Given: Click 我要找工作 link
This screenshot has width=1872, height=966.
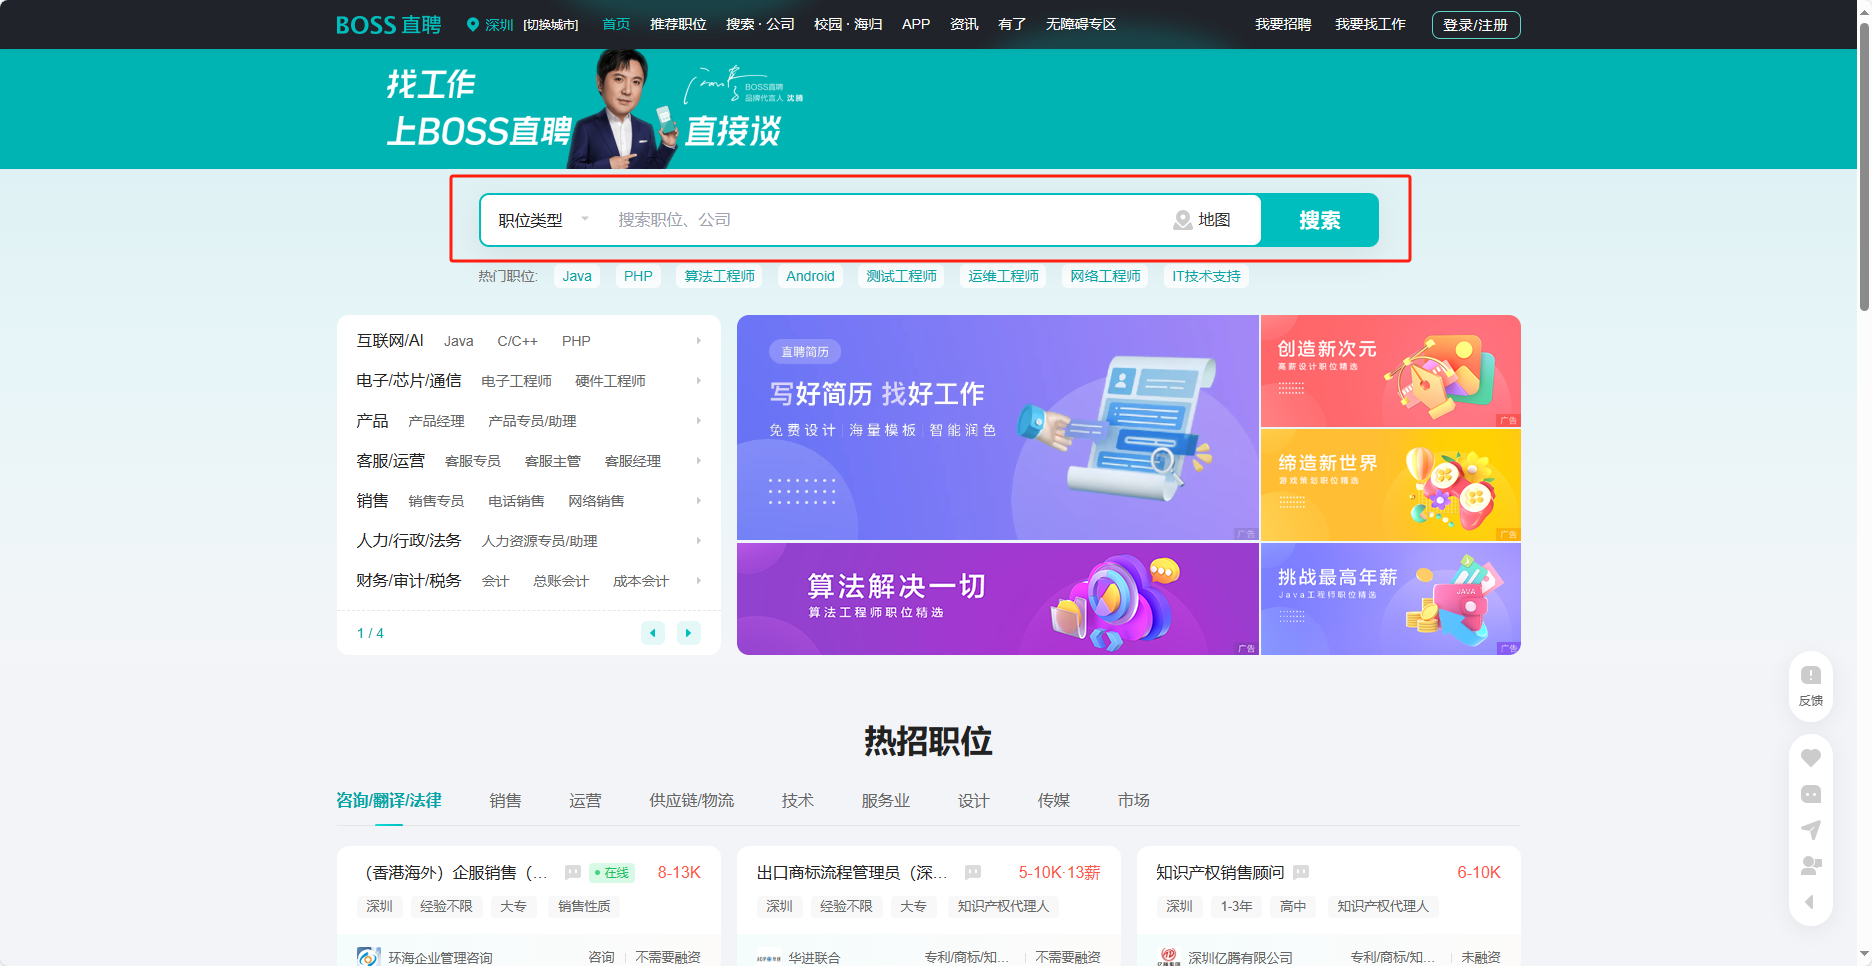Looking at the screenshot, I should pos(1370,24).
